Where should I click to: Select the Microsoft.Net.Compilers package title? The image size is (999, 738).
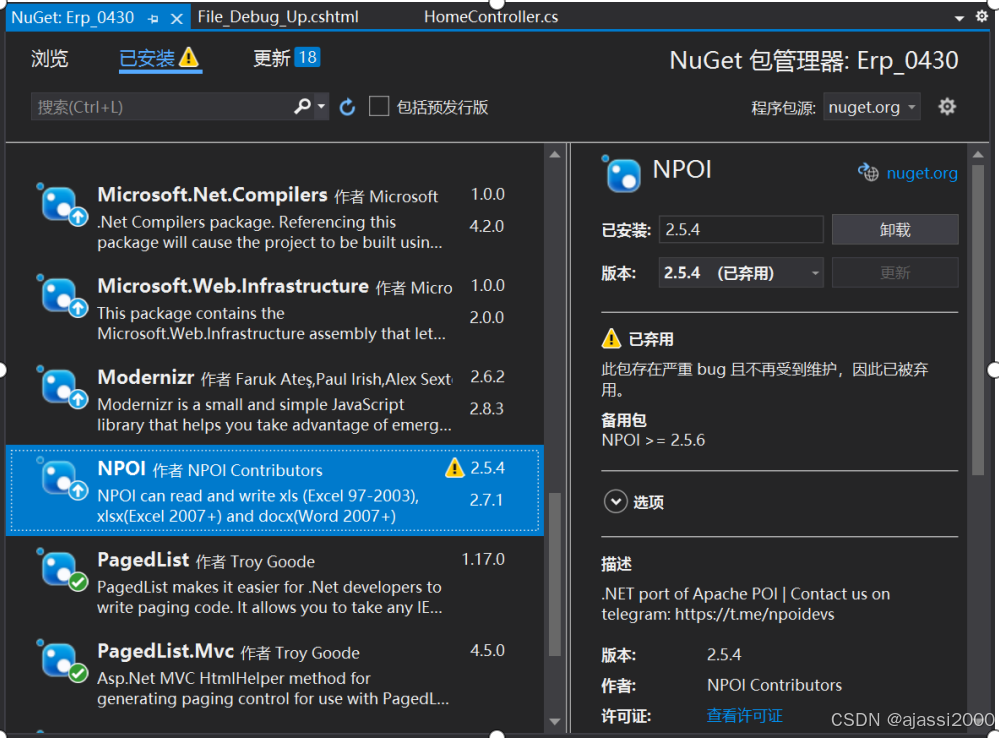coord(212,194)
